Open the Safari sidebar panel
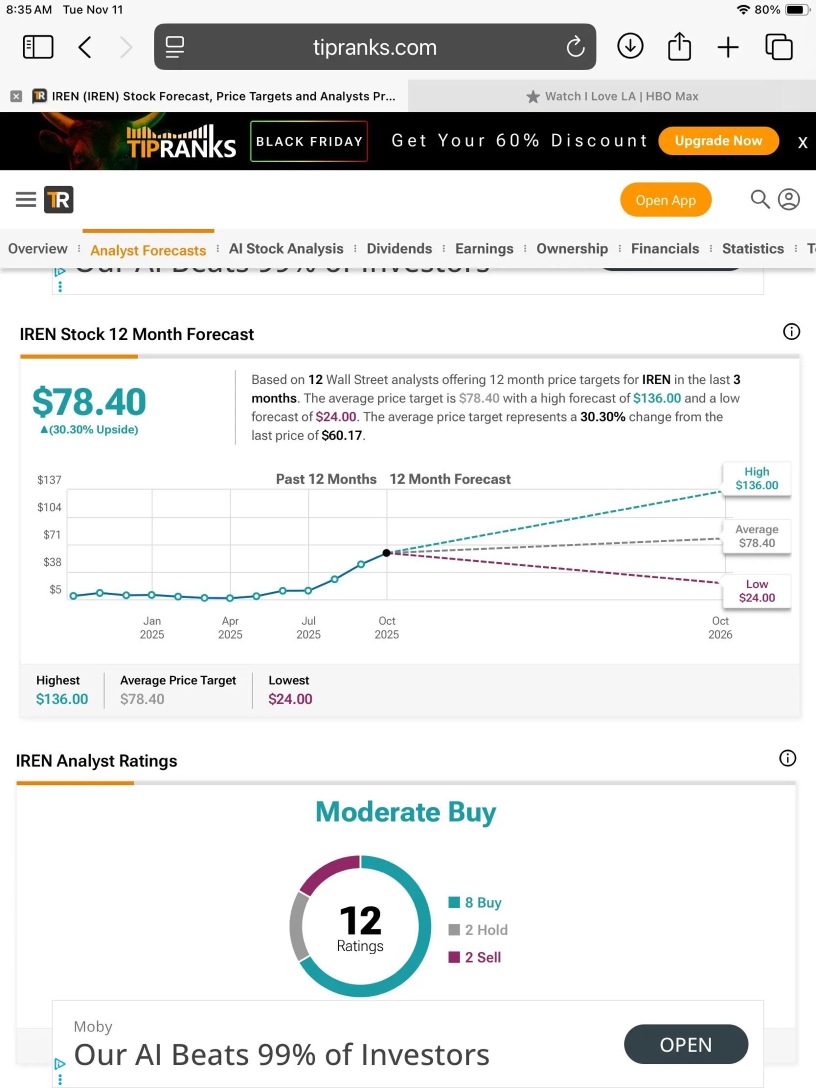 tap(38, 47)
